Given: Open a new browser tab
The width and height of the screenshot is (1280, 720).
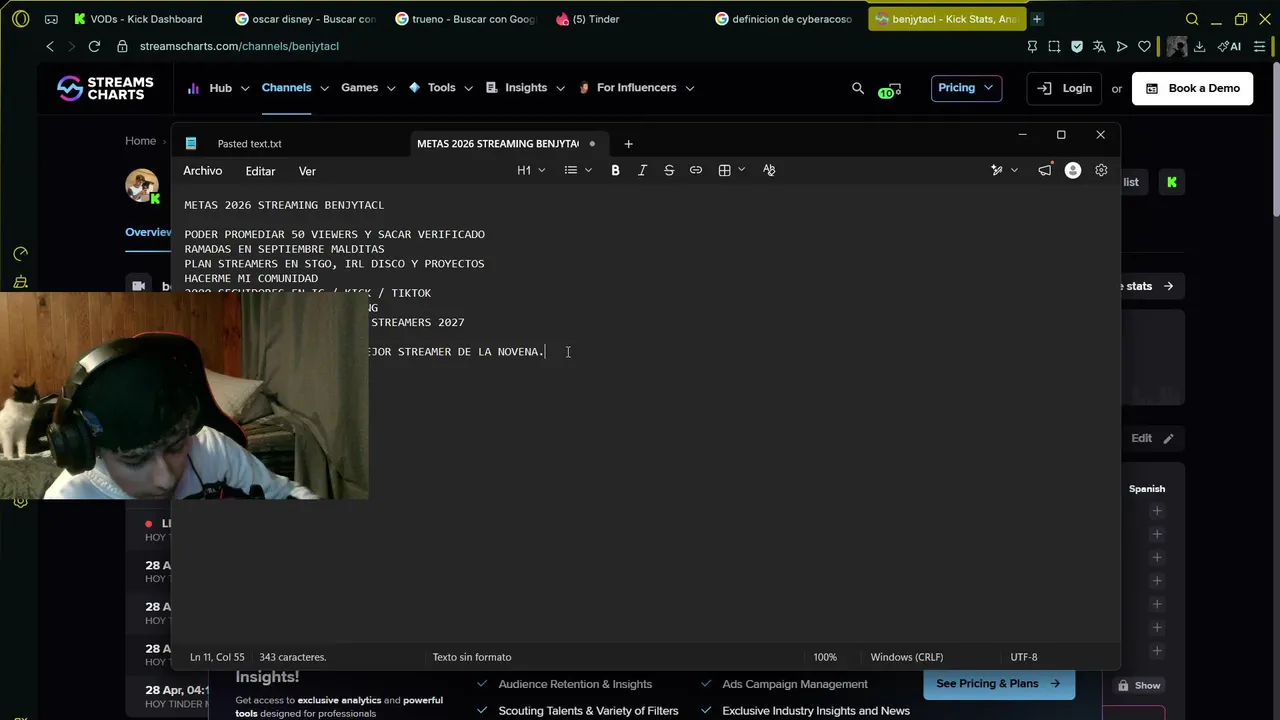Looking at the screenshot, I should click(x=1037, y=19).
